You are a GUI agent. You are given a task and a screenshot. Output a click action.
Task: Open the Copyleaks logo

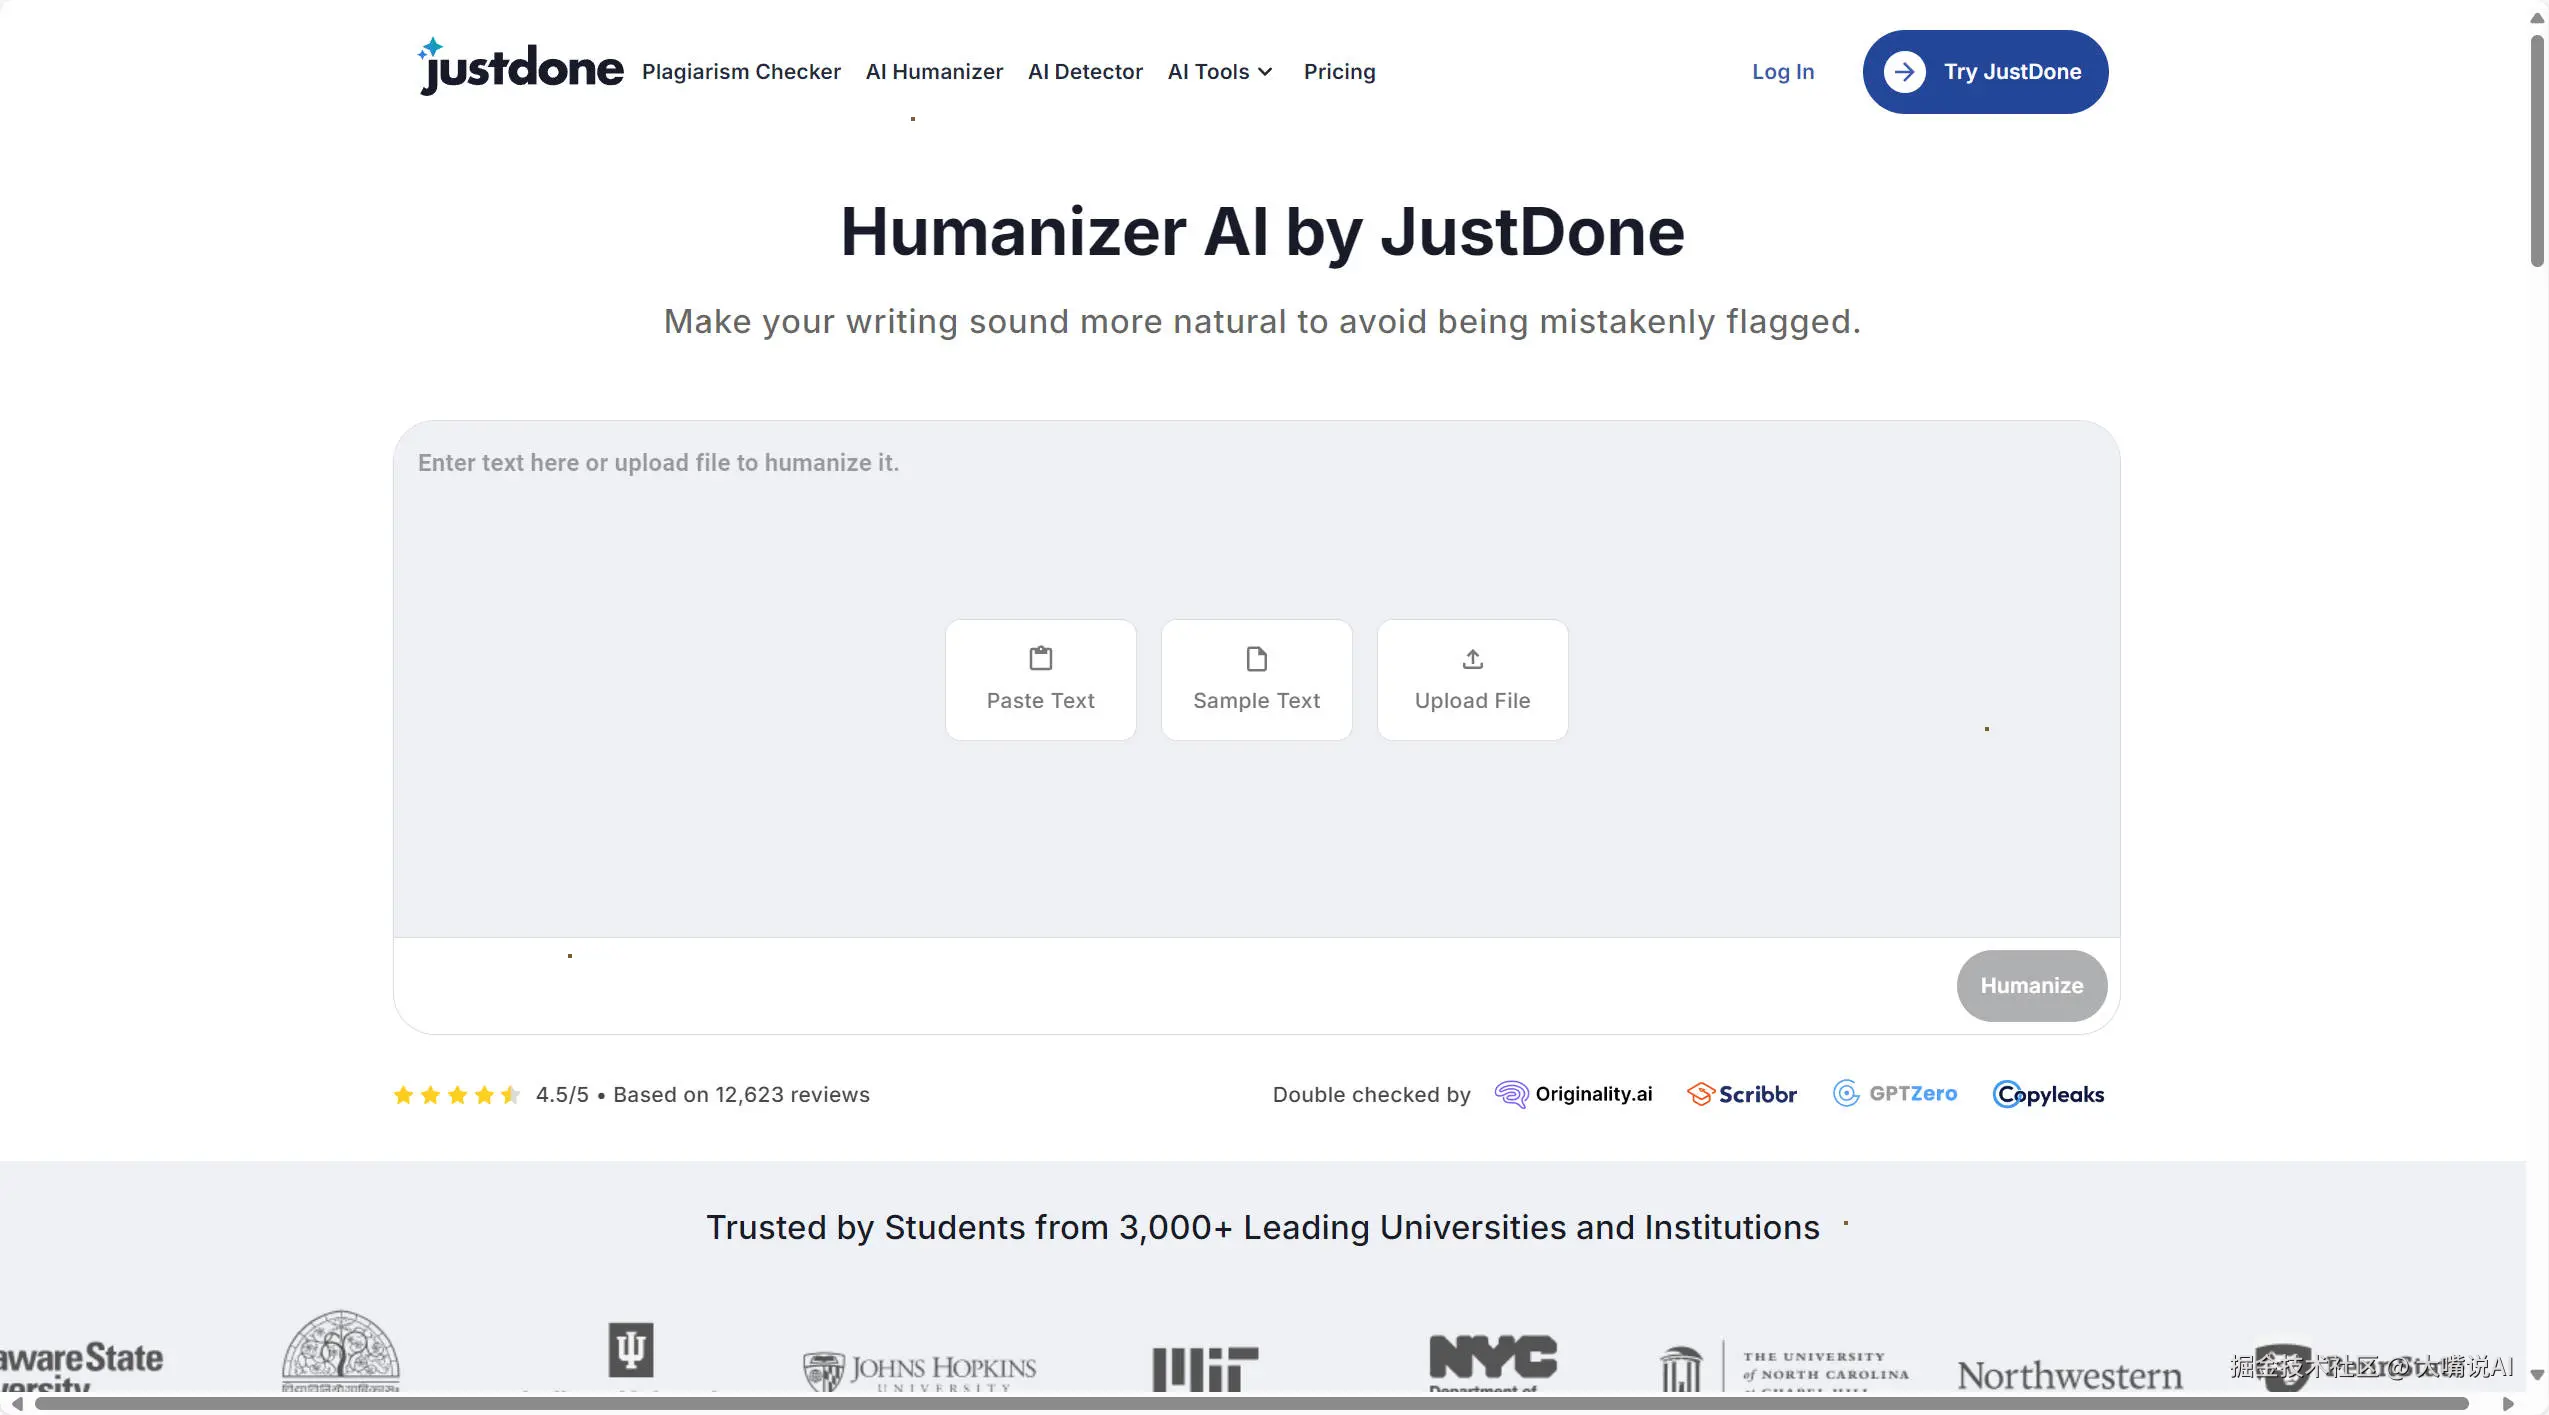click(2048, 1094)
